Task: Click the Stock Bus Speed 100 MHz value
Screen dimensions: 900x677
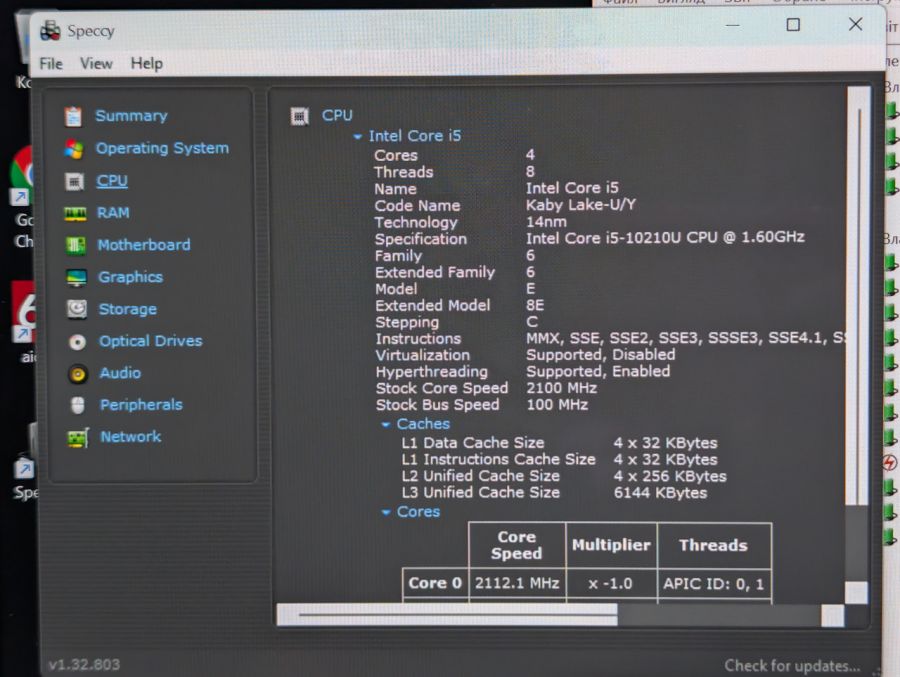Action: click(x=557, y=405)
